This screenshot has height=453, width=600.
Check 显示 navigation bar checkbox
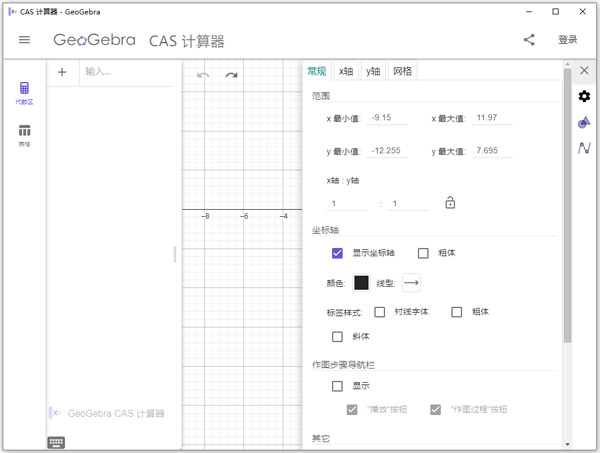(337, 386)
